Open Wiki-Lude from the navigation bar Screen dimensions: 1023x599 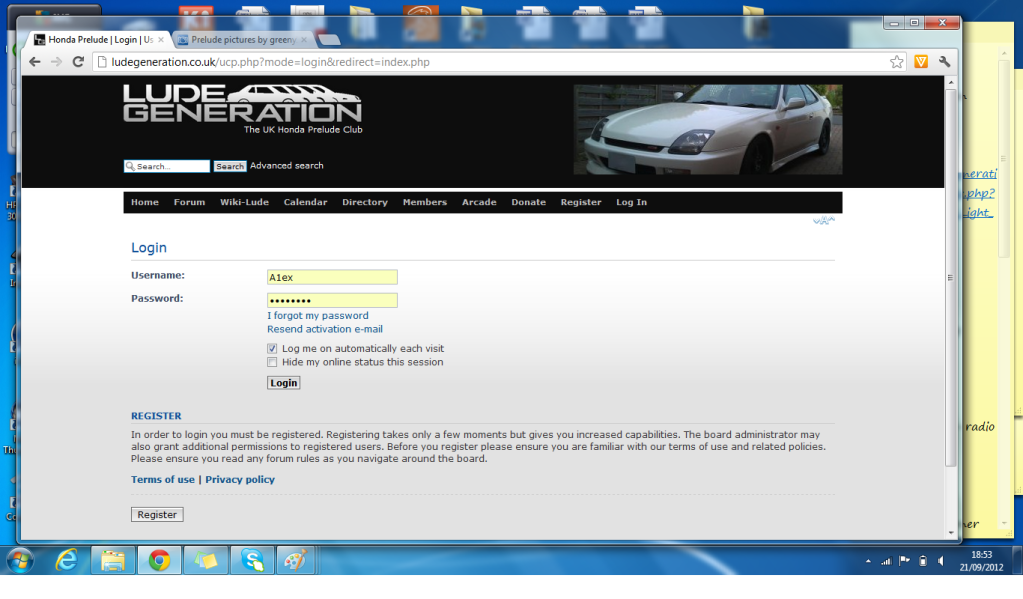pos(244,202)
